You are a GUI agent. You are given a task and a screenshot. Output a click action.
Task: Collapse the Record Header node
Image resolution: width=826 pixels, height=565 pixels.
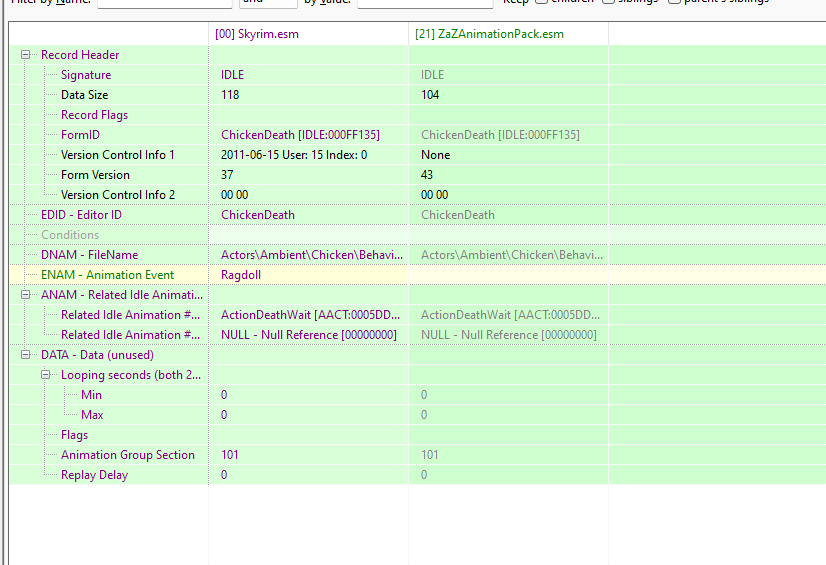[25, 55]
